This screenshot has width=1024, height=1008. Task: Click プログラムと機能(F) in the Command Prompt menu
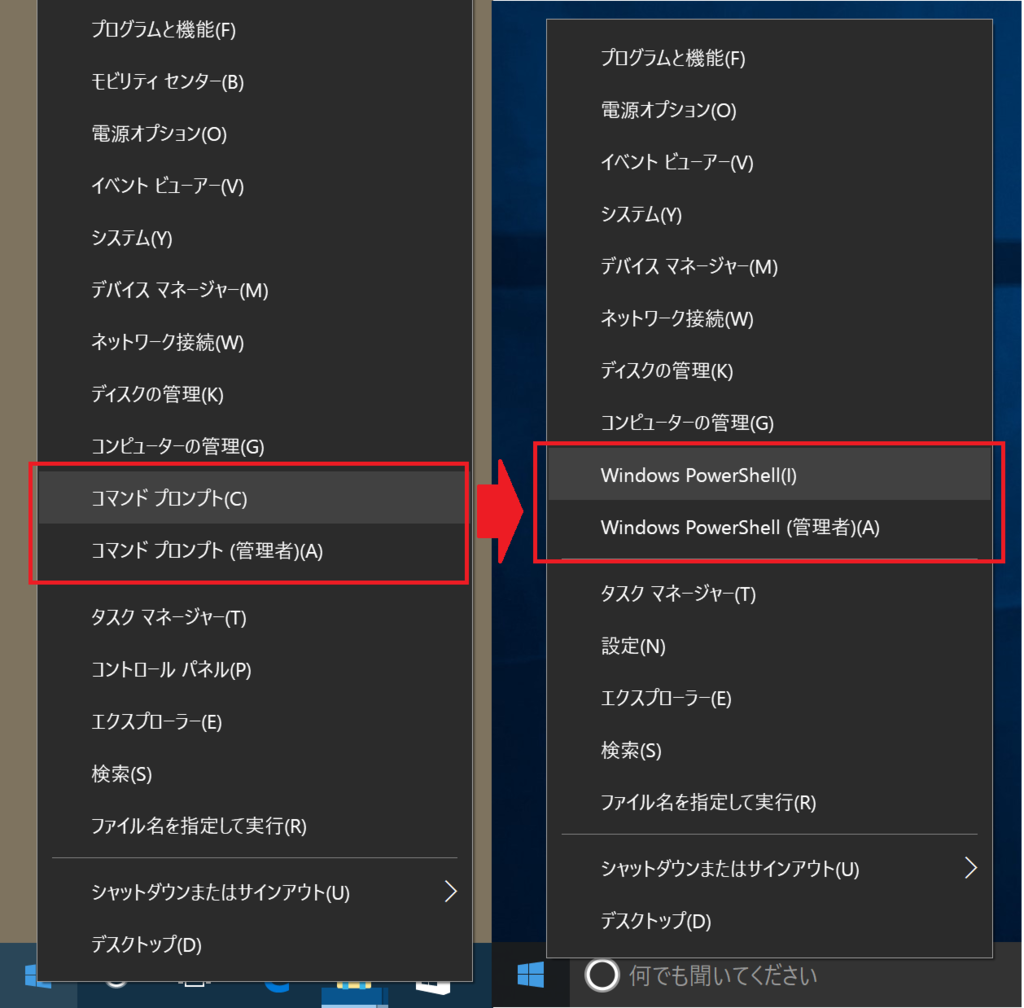(x=255, y=29)
